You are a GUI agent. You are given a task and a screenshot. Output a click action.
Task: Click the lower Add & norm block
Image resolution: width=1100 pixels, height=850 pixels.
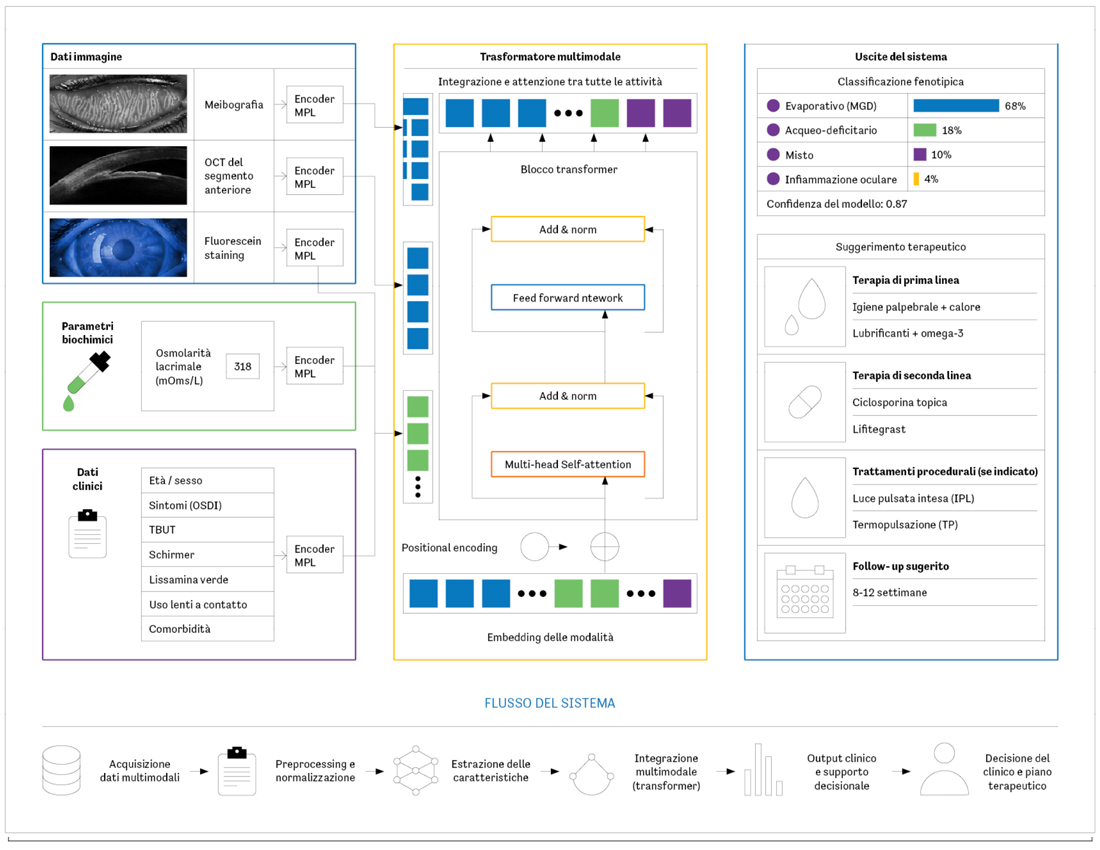tap(568, 396)
